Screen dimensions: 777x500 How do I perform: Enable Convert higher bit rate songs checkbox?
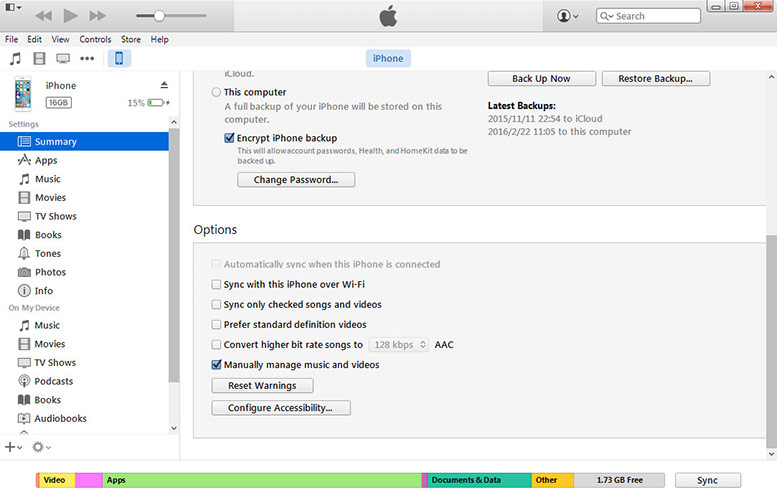click(x=216, y=344)
